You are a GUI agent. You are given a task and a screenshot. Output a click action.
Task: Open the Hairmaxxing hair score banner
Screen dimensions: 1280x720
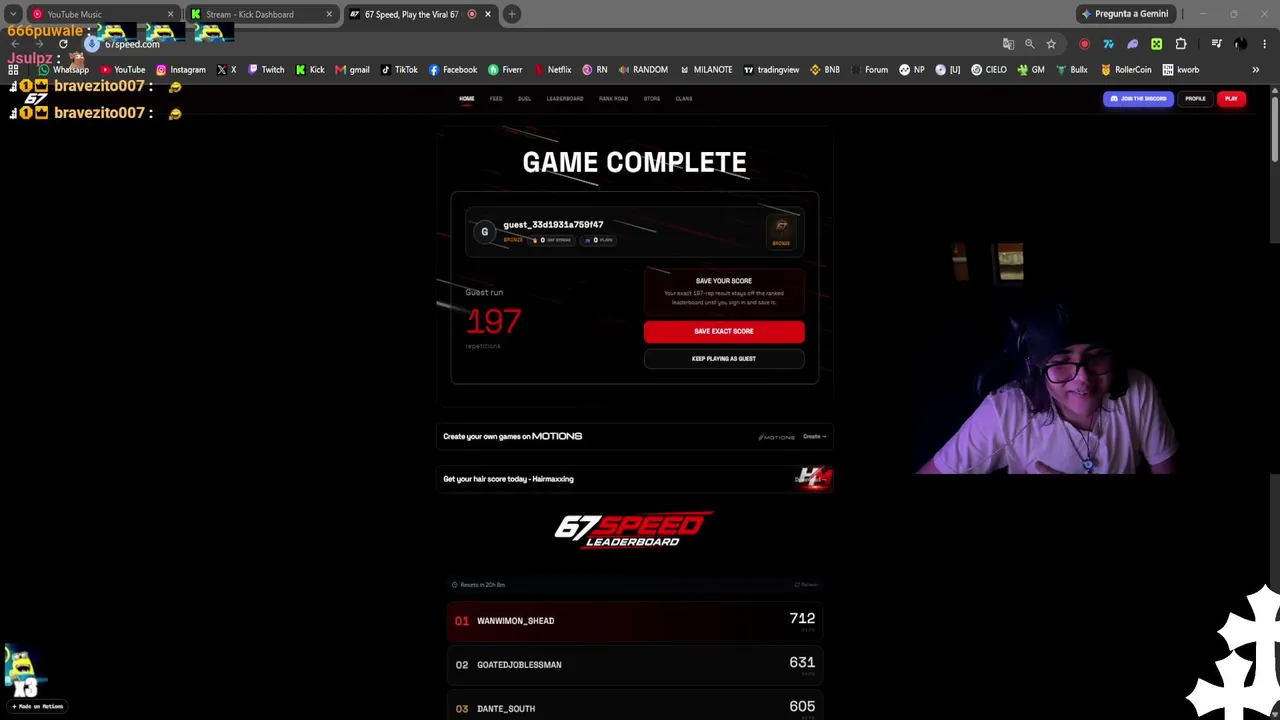635,479
